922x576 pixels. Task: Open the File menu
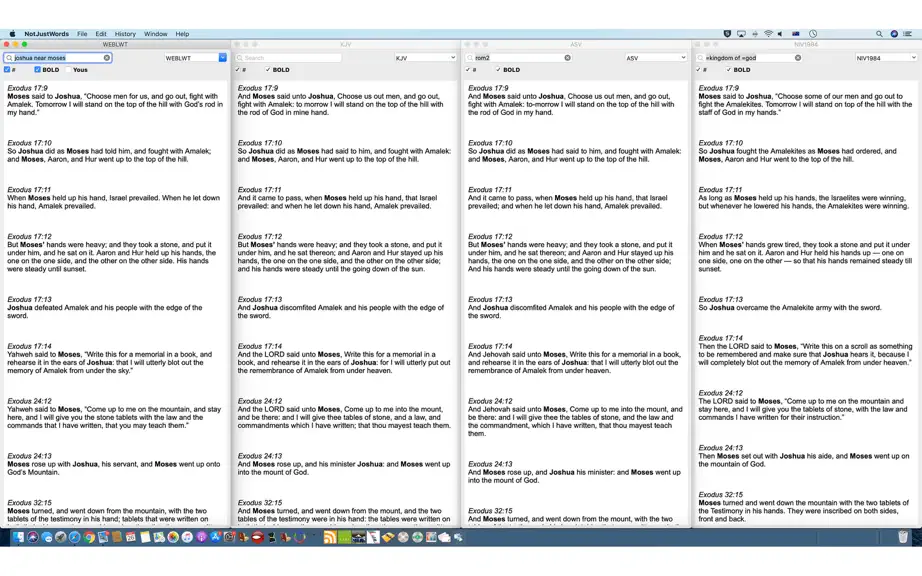[x=82, y=34]
